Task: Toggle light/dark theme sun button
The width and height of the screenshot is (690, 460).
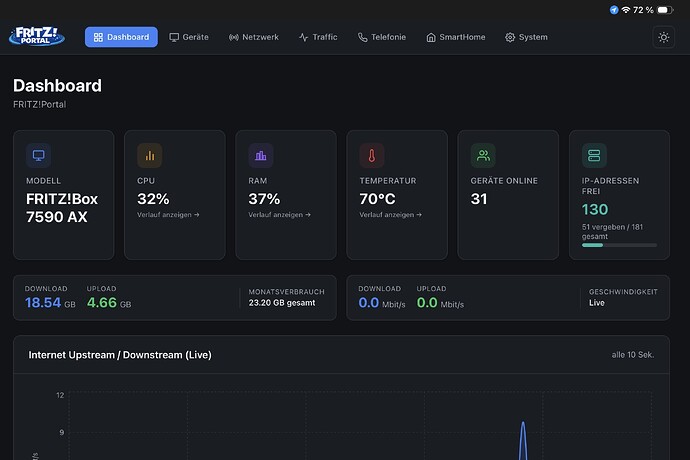Action: [664, 37]
